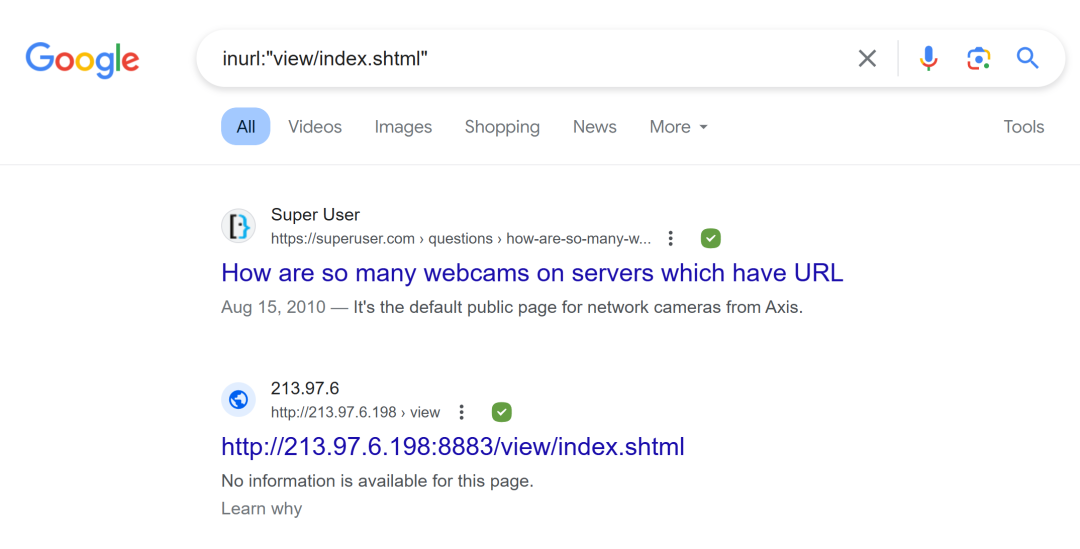Open the 213.97.6.198:8883 view/index.shtml link

(453, 446)
